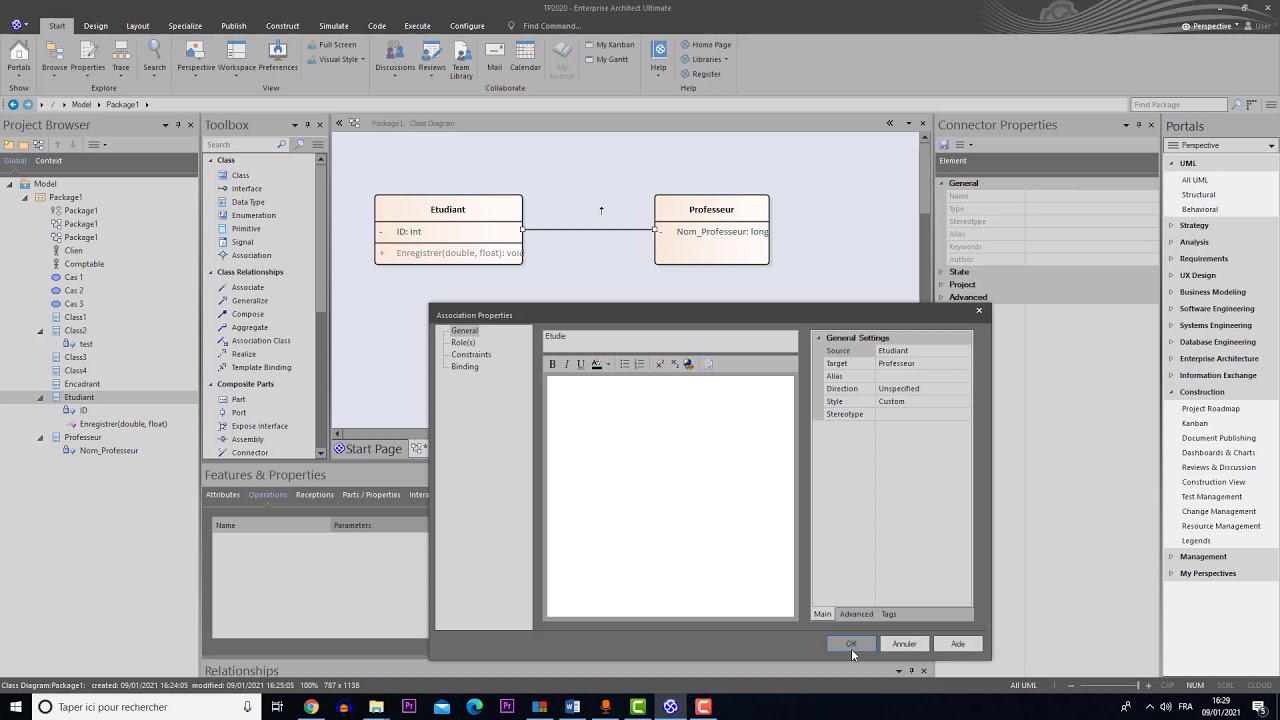
Task: Collapse the Etudiant node in Project Browser
Action: [41, 397]
